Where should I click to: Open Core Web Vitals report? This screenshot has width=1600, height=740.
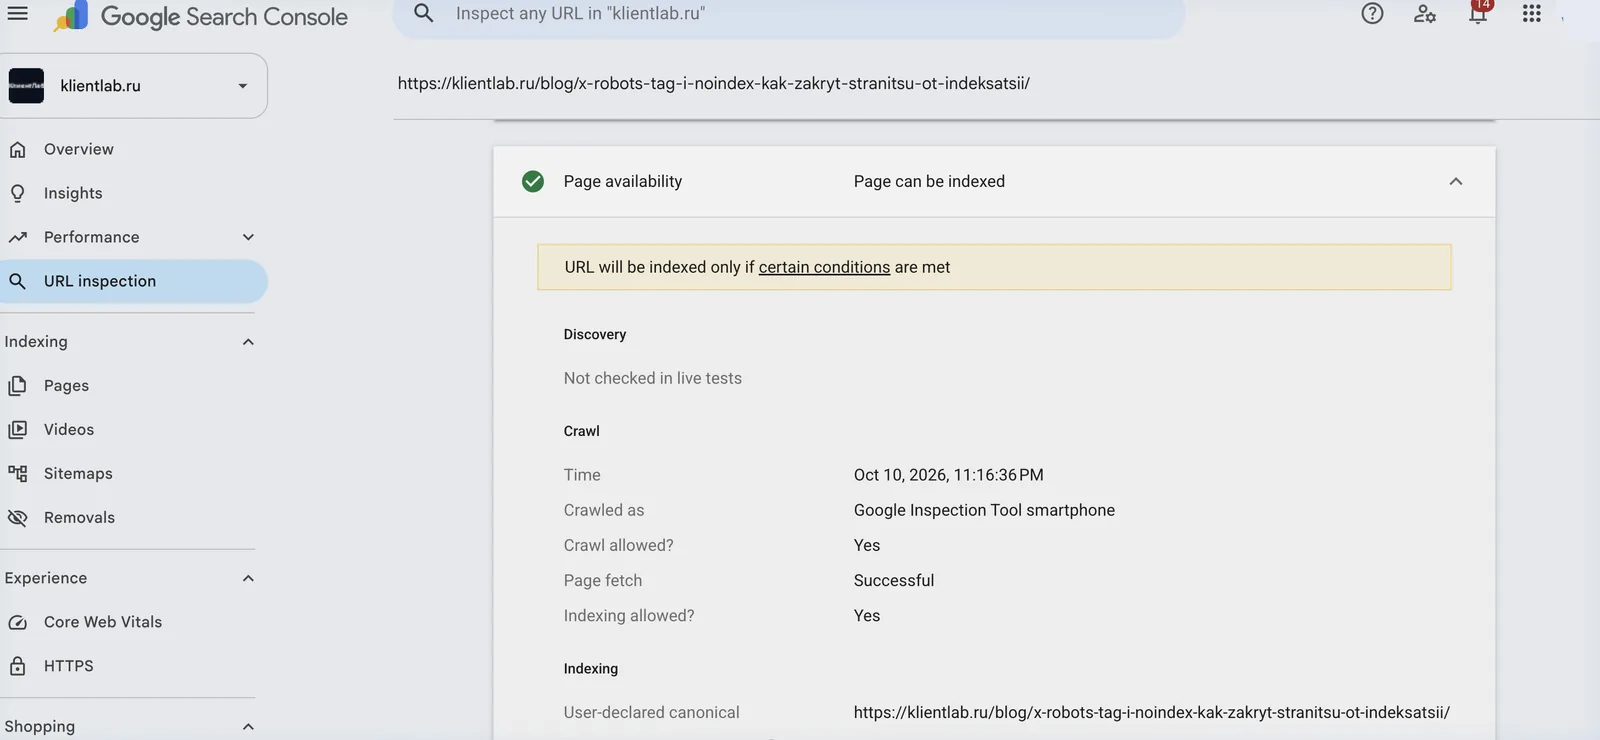(103, 622)
